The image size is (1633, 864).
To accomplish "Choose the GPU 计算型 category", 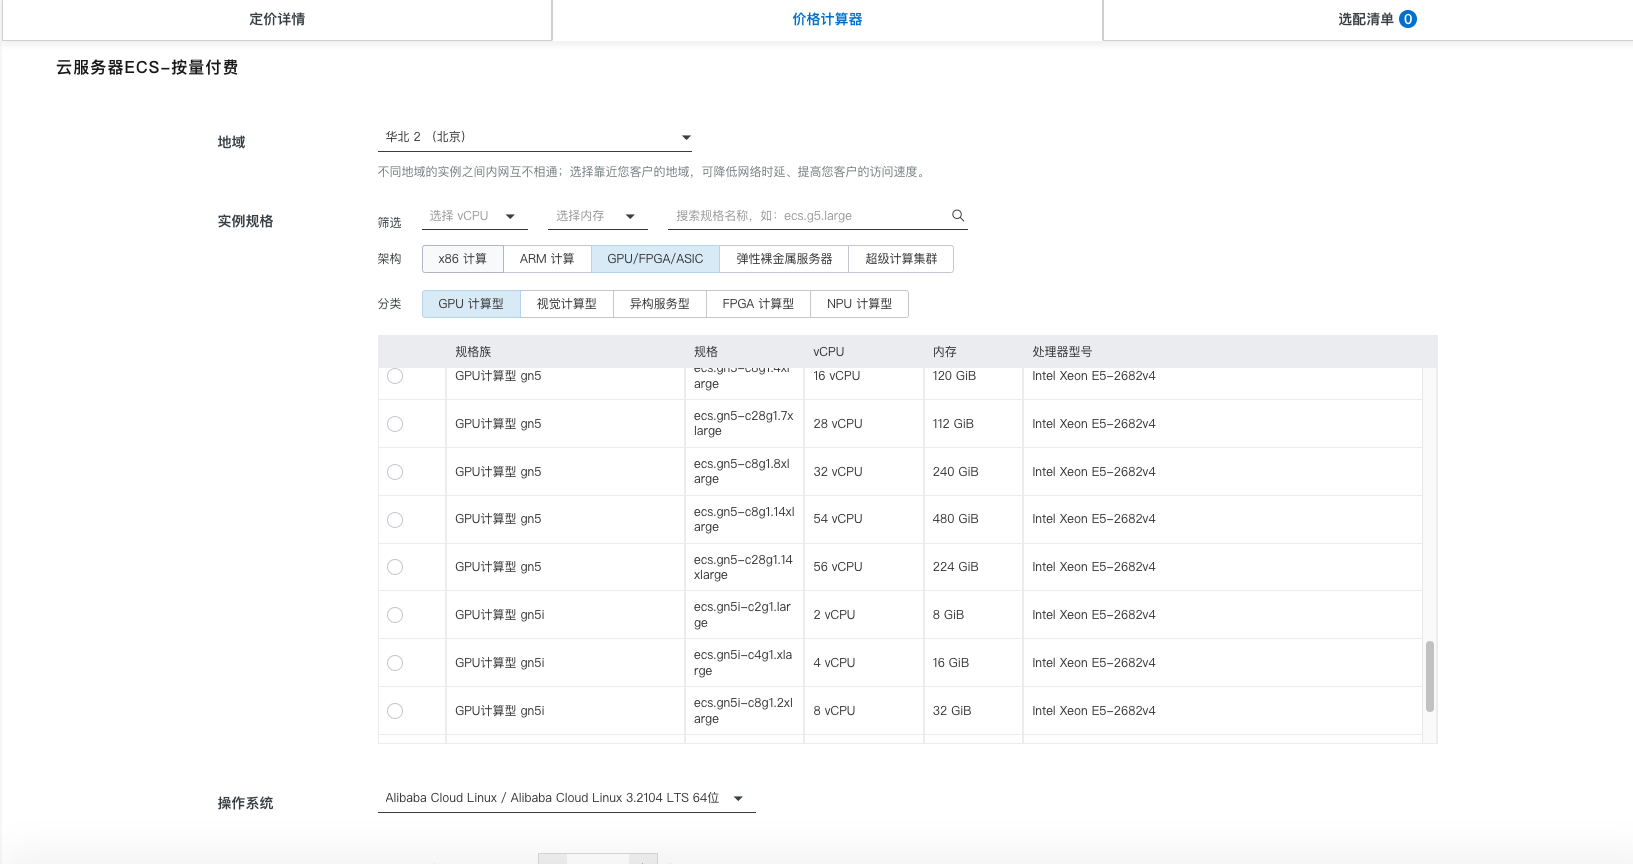I will point(471,304).
